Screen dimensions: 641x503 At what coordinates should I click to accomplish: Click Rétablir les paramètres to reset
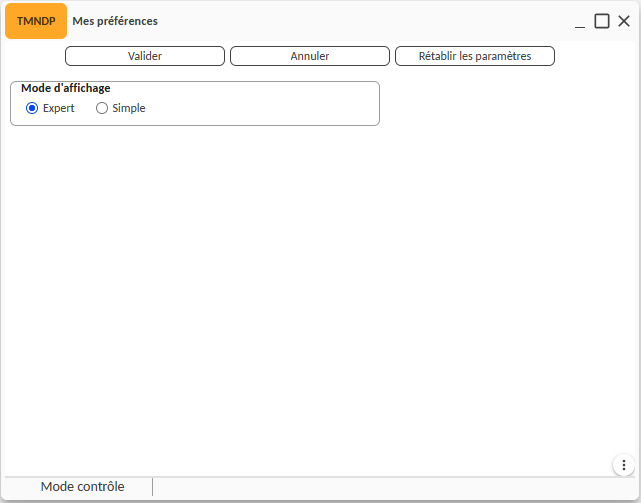475,56
